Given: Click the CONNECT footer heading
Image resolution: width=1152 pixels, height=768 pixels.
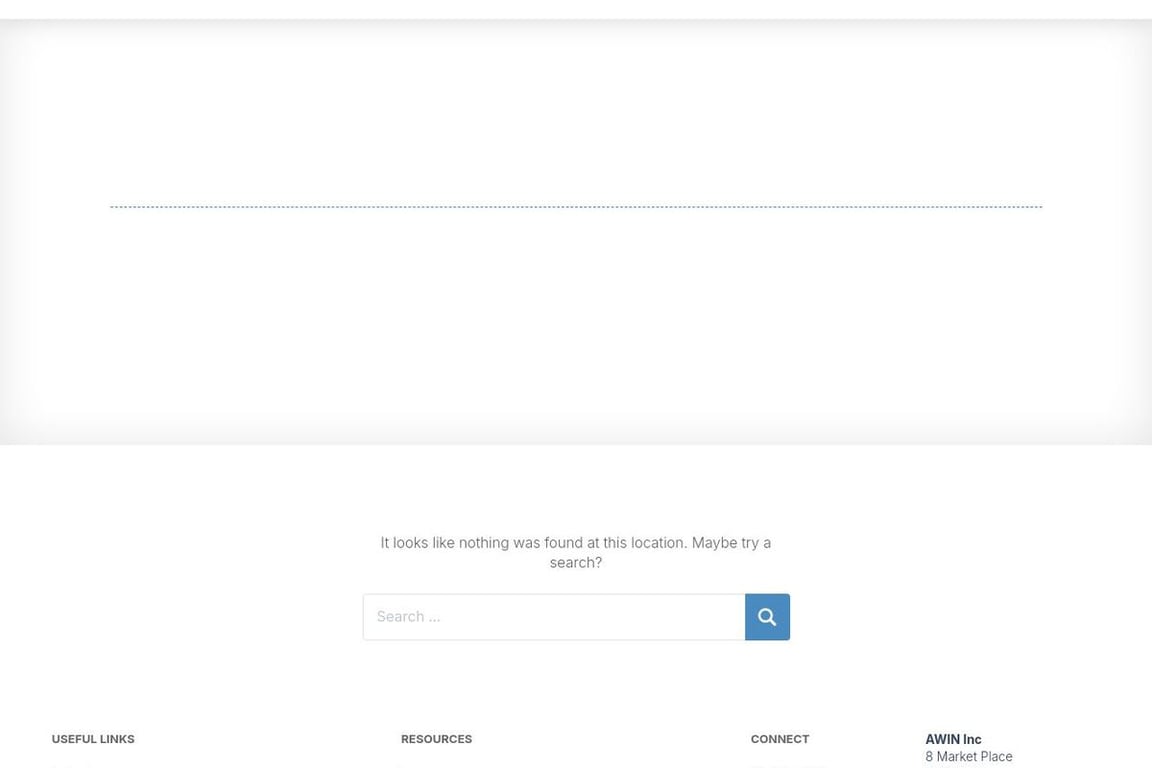Looking at the screenshot, I should (780, 739).
